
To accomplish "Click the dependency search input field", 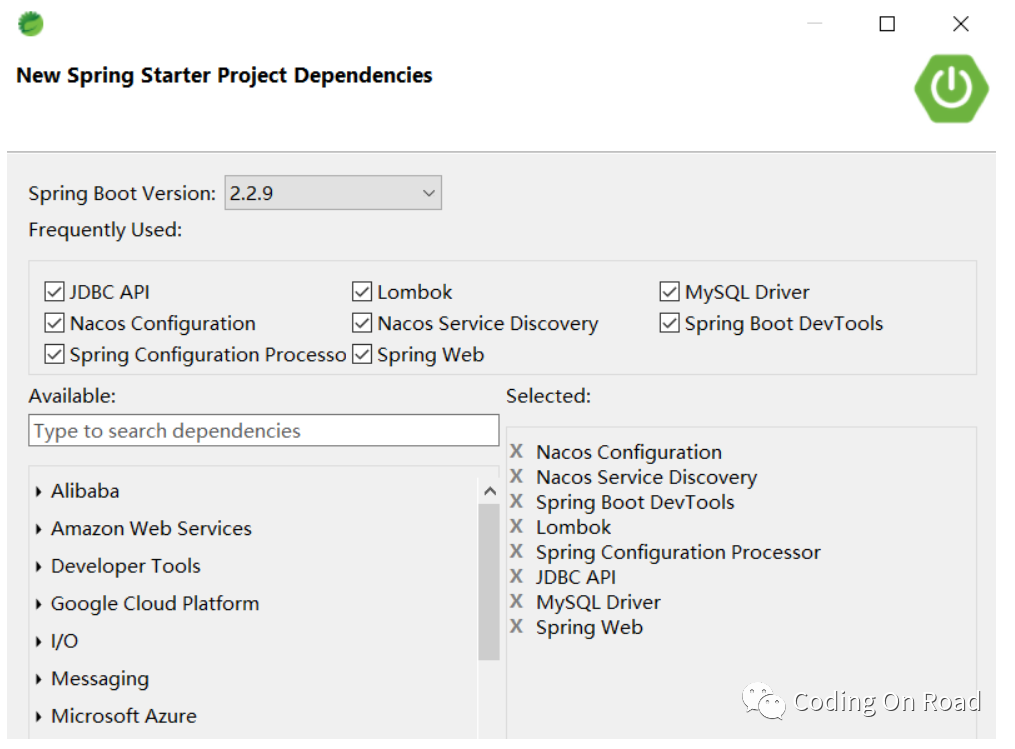I will point(263,431).
